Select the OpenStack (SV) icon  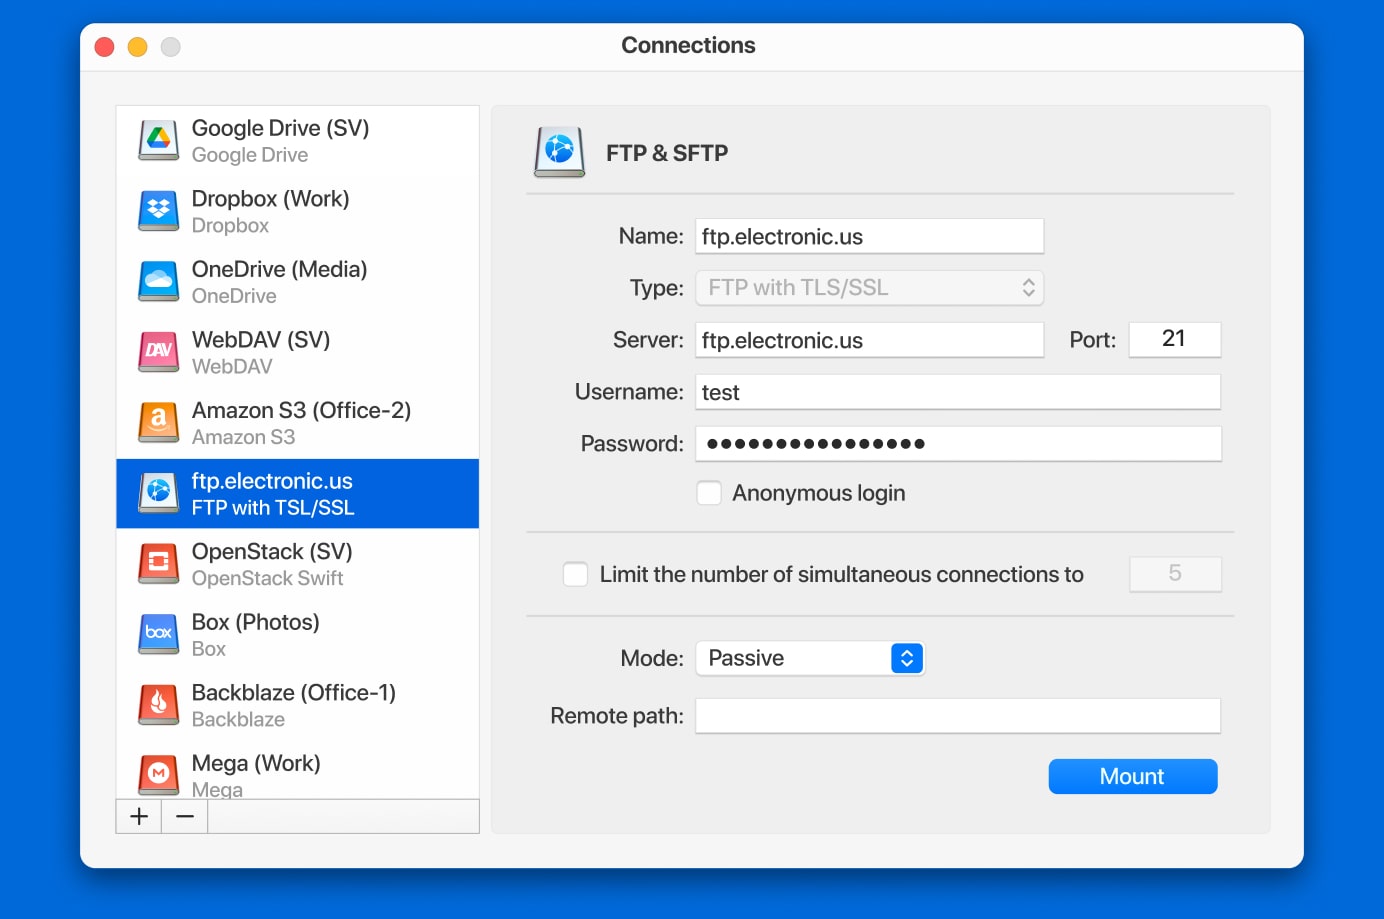click(158, 564)
